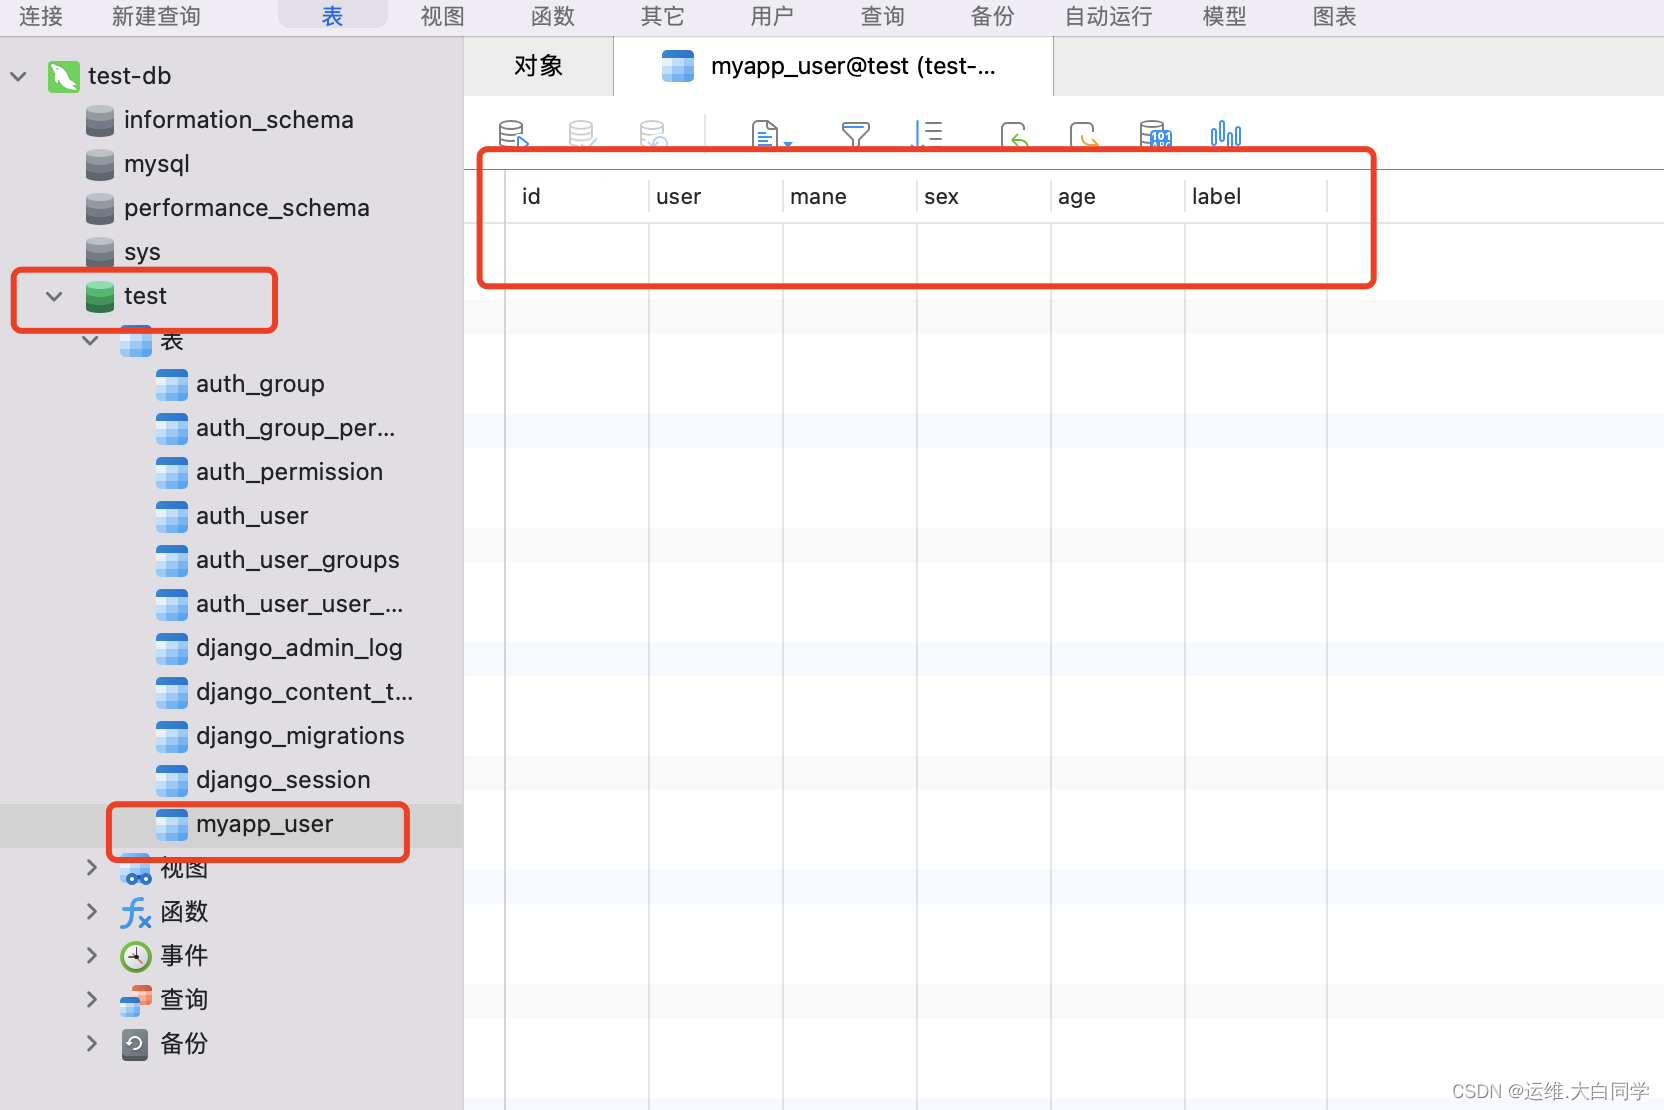
Task: Click the Export icon with orange arrow
Action: (x=1084, y=134)
